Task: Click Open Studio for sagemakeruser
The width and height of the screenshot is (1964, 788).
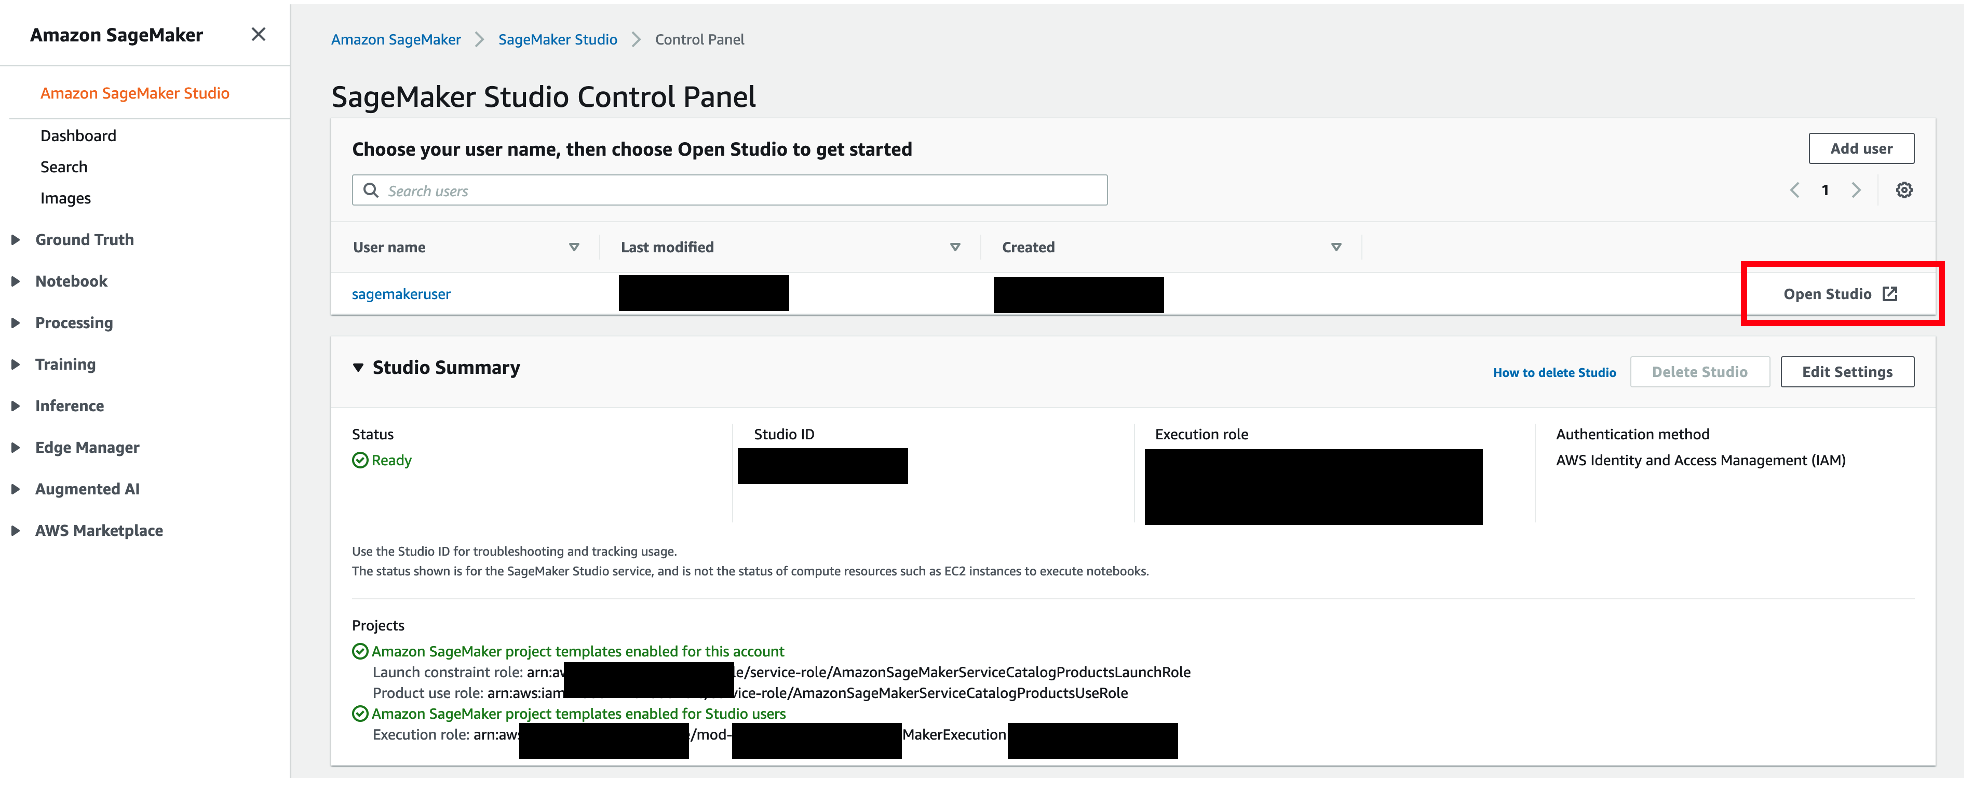Action: point(1840,294)
